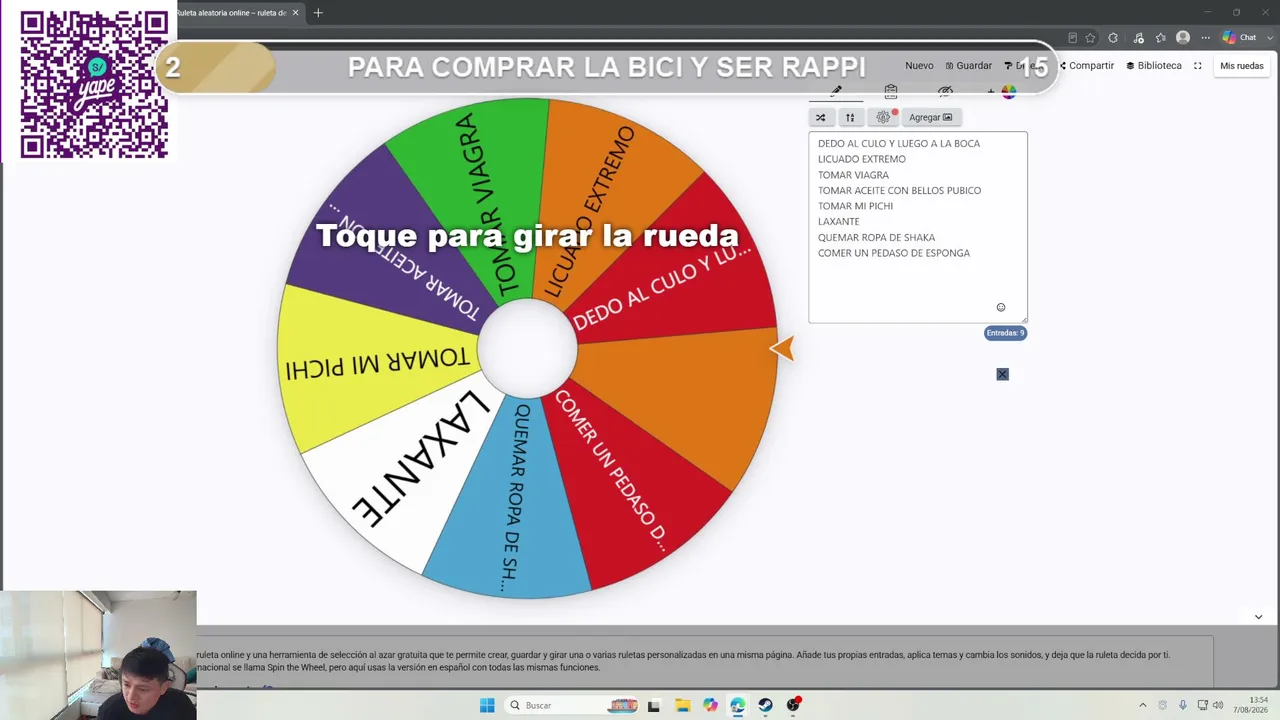Open the volume tray icon
The height and width of the screenshot is (720, 1280).
click(1220, 705)
